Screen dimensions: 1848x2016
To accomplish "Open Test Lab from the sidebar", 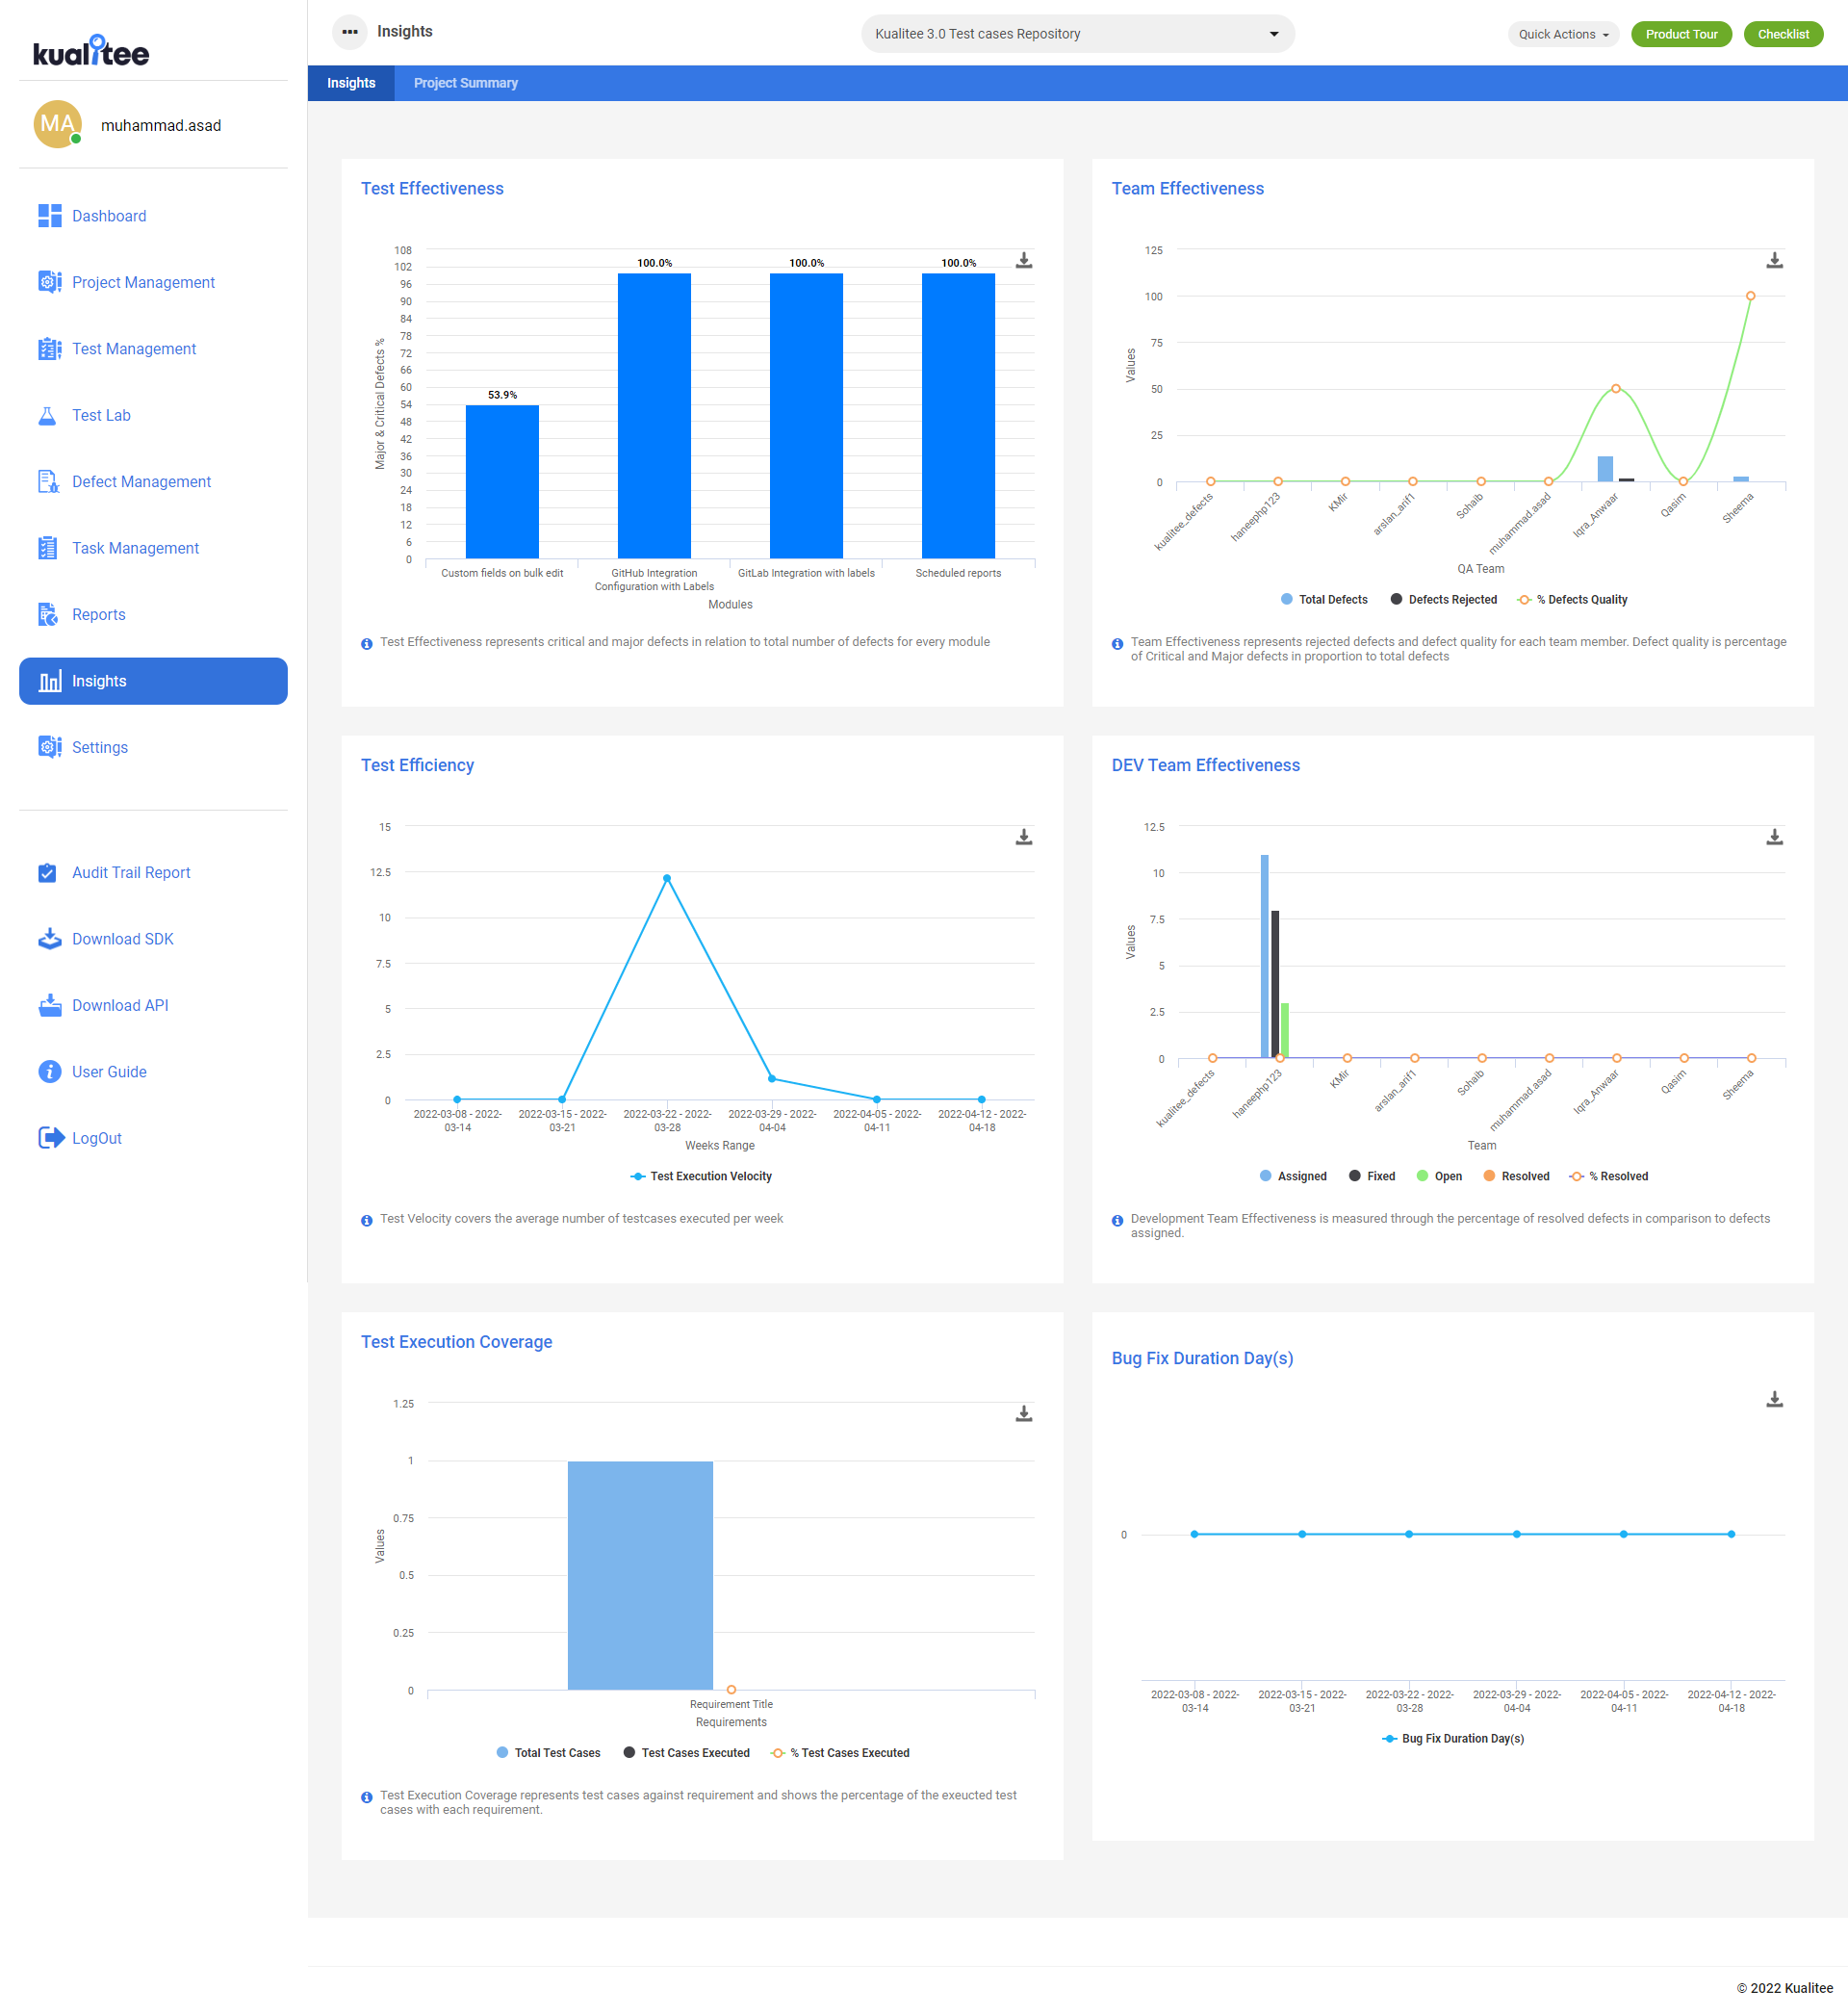I will (x=100, y=415).
